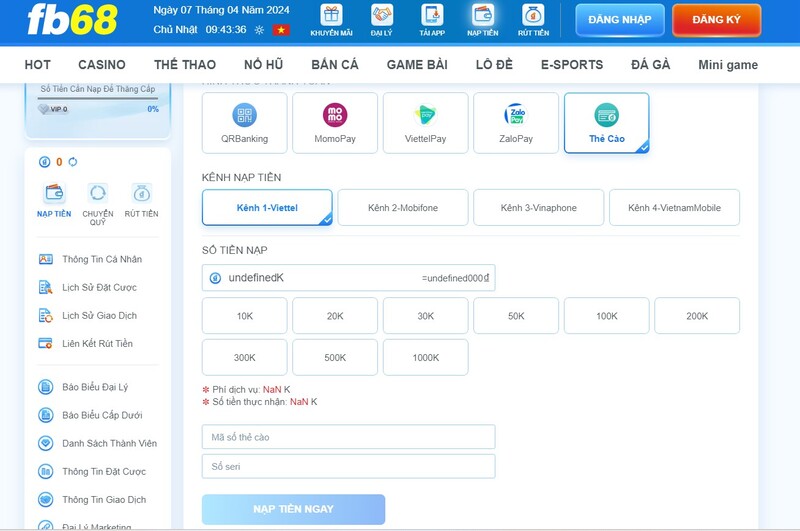Image resolution: width=800 pixels, height=531 pixels.
Task: Click the Vietnam flag language icon
Action: pyautogui.click(x=281, y=30)
